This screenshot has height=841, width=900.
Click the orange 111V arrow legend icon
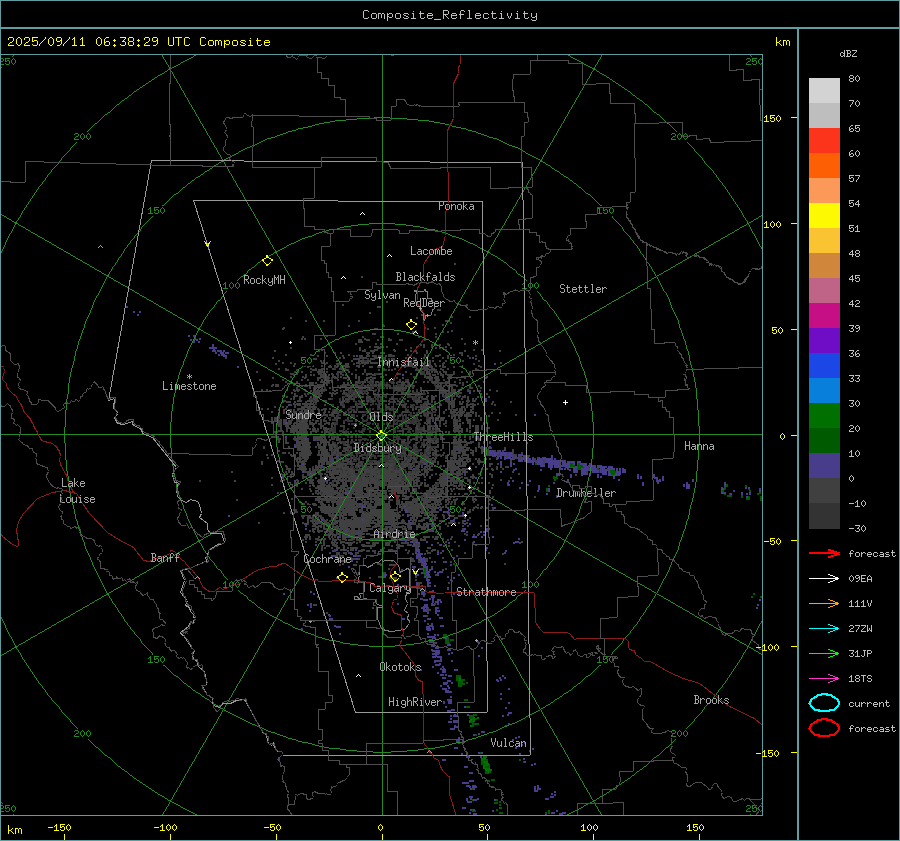(x=824, y=603)
